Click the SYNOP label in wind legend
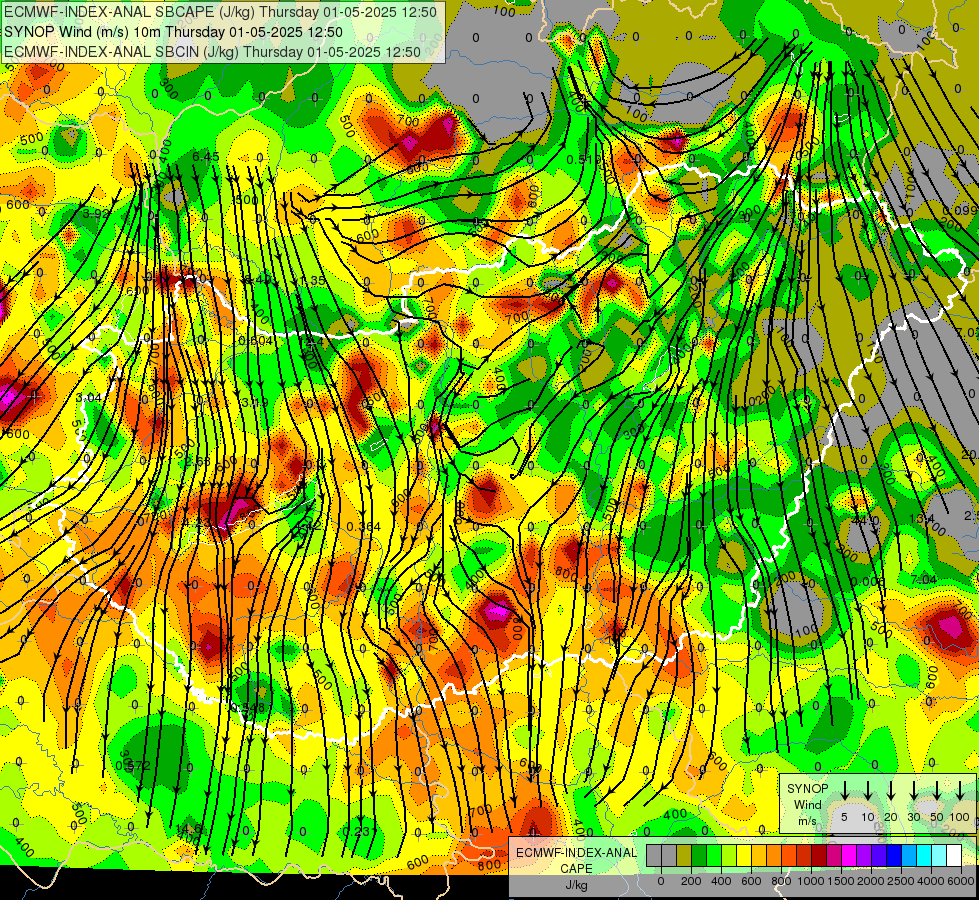Screen dimensions: 979x900 click(807, 789)
